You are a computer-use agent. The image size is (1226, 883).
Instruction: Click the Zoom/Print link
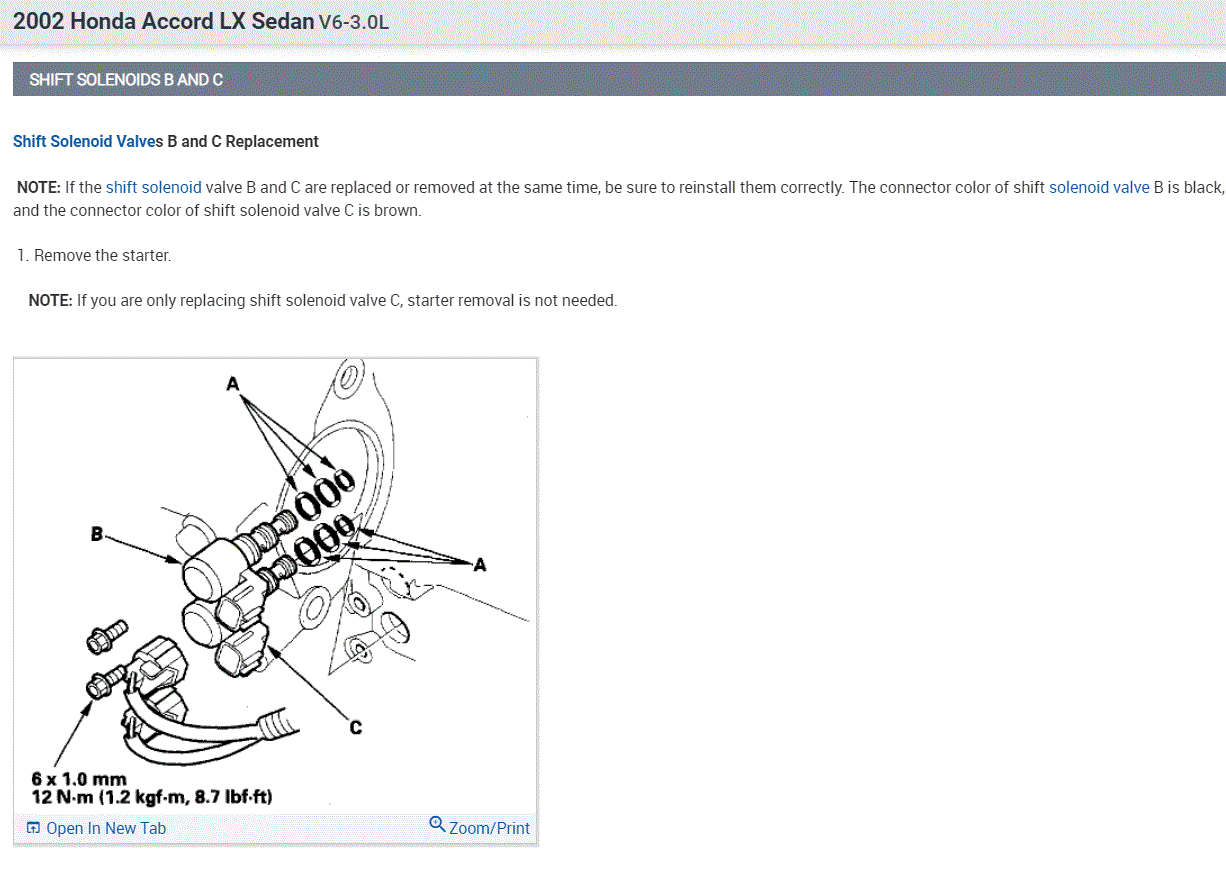pyautogui.click(x=489, y=828)
